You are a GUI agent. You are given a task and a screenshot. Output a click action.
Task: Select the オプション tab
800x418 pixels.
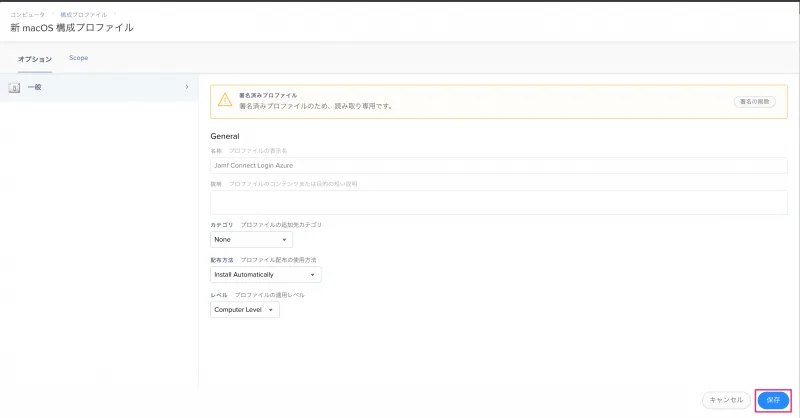pyautogui.click(x=35, y=59)
